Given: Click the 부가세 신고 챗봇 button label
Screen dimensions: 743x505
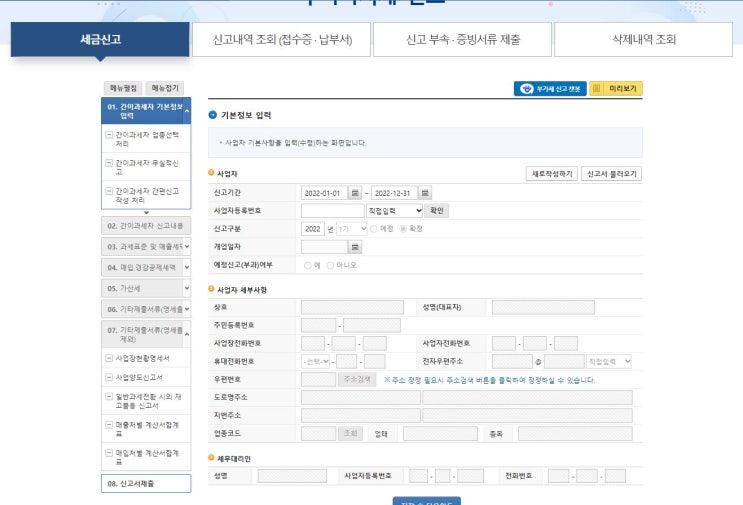Looking at the screenshot, I should click(x=558, y=89).
